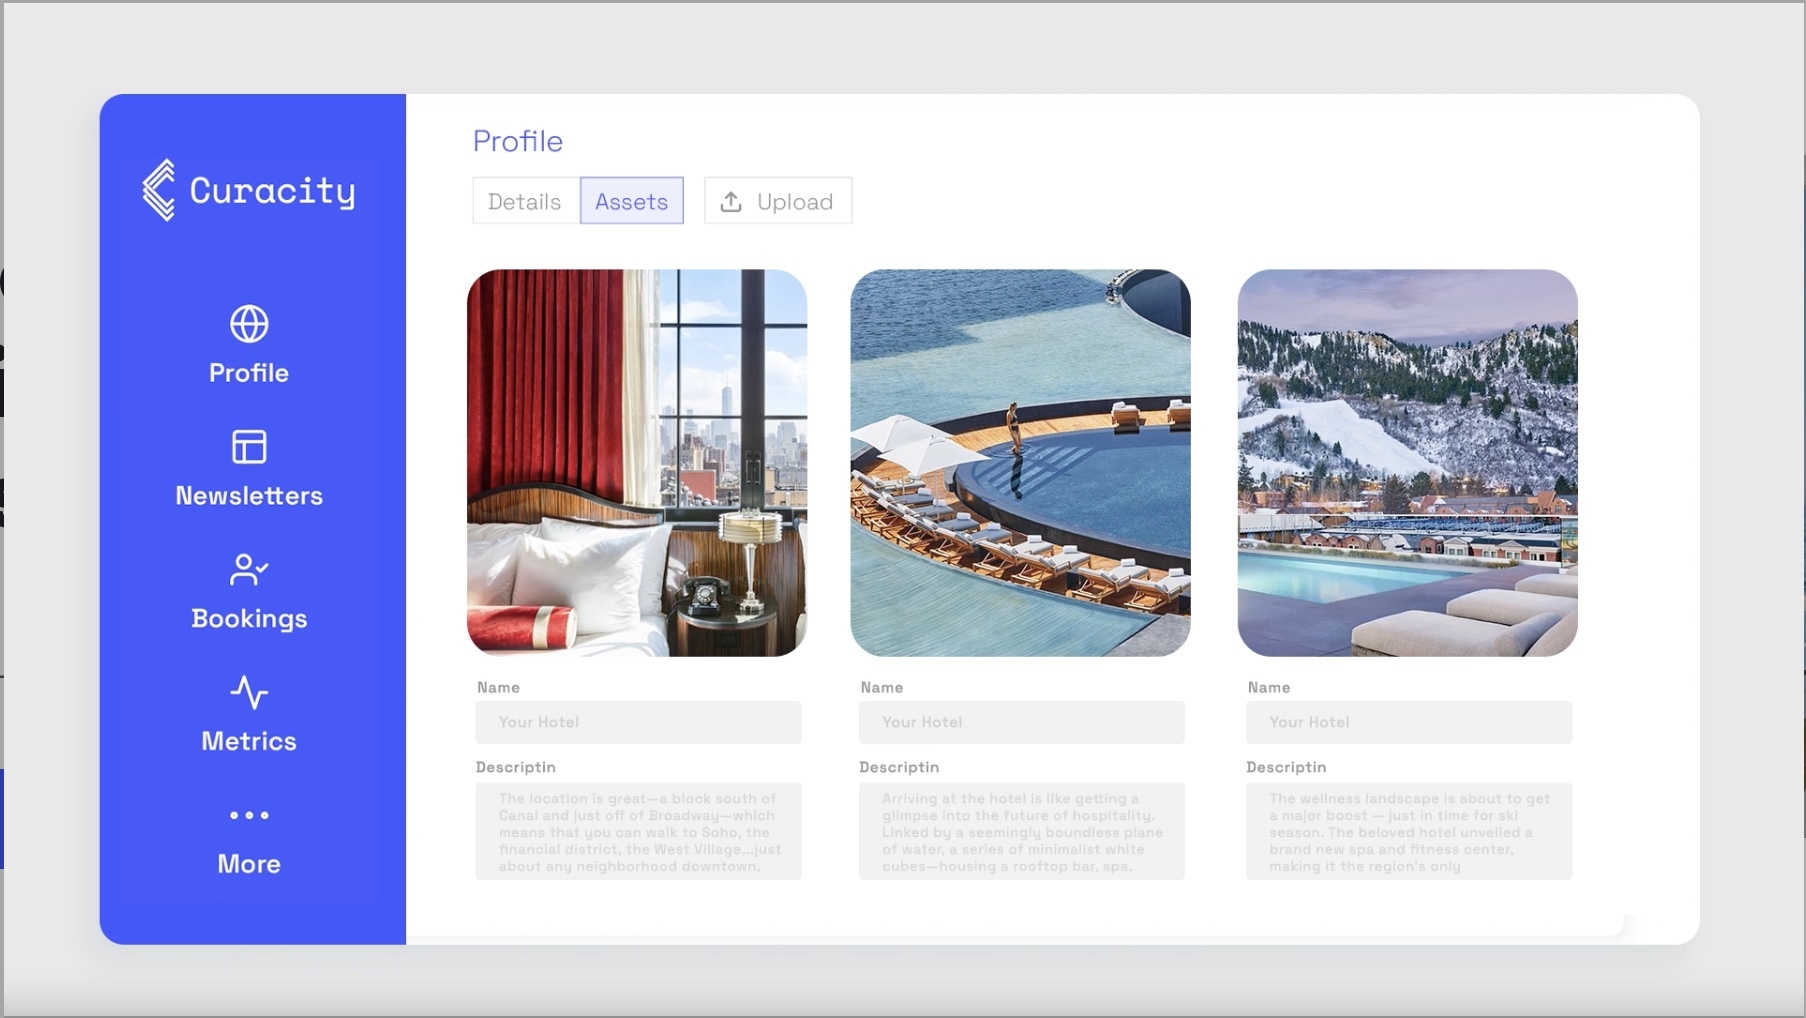The image size is (1806, 1018).
Task: Open Metrics via the activity pulse icon
Action: pos(249,692)
